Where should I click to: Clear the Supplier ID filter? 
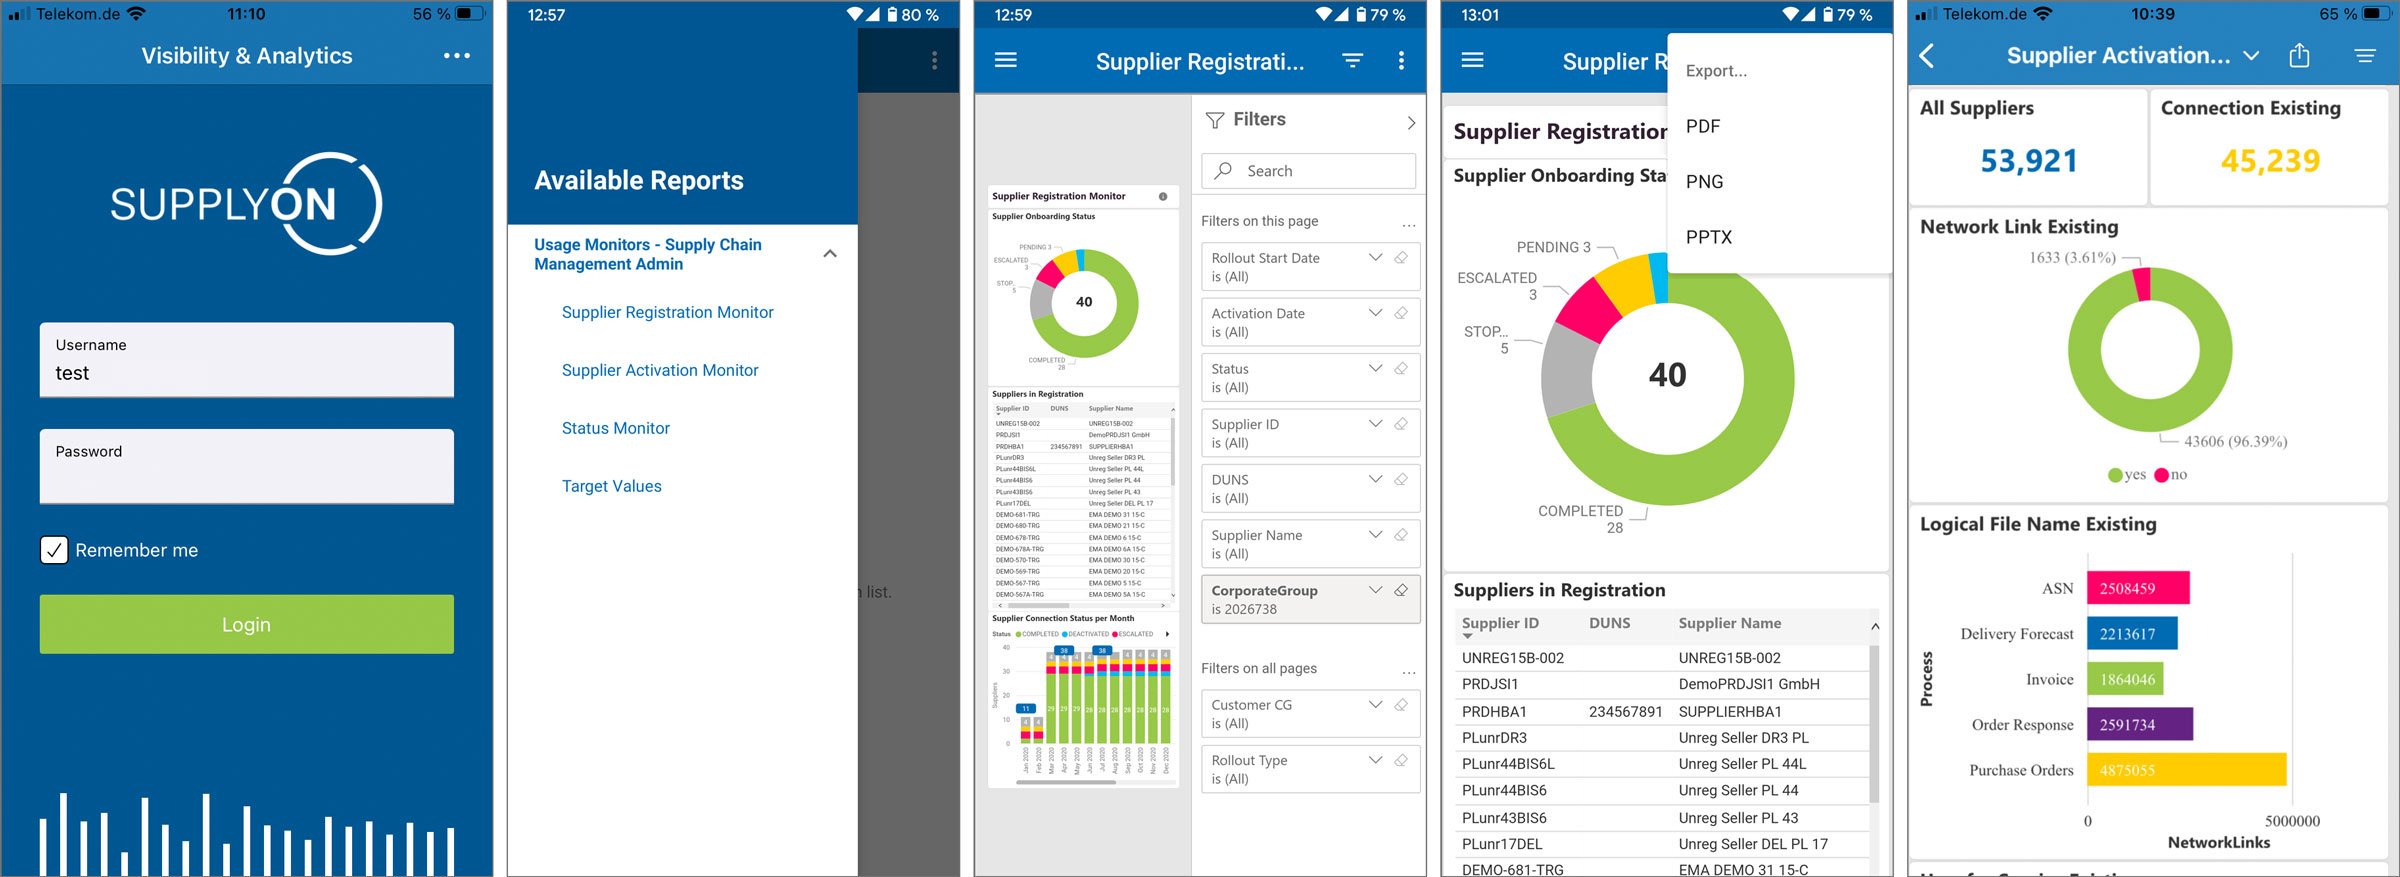(1401, 424)
